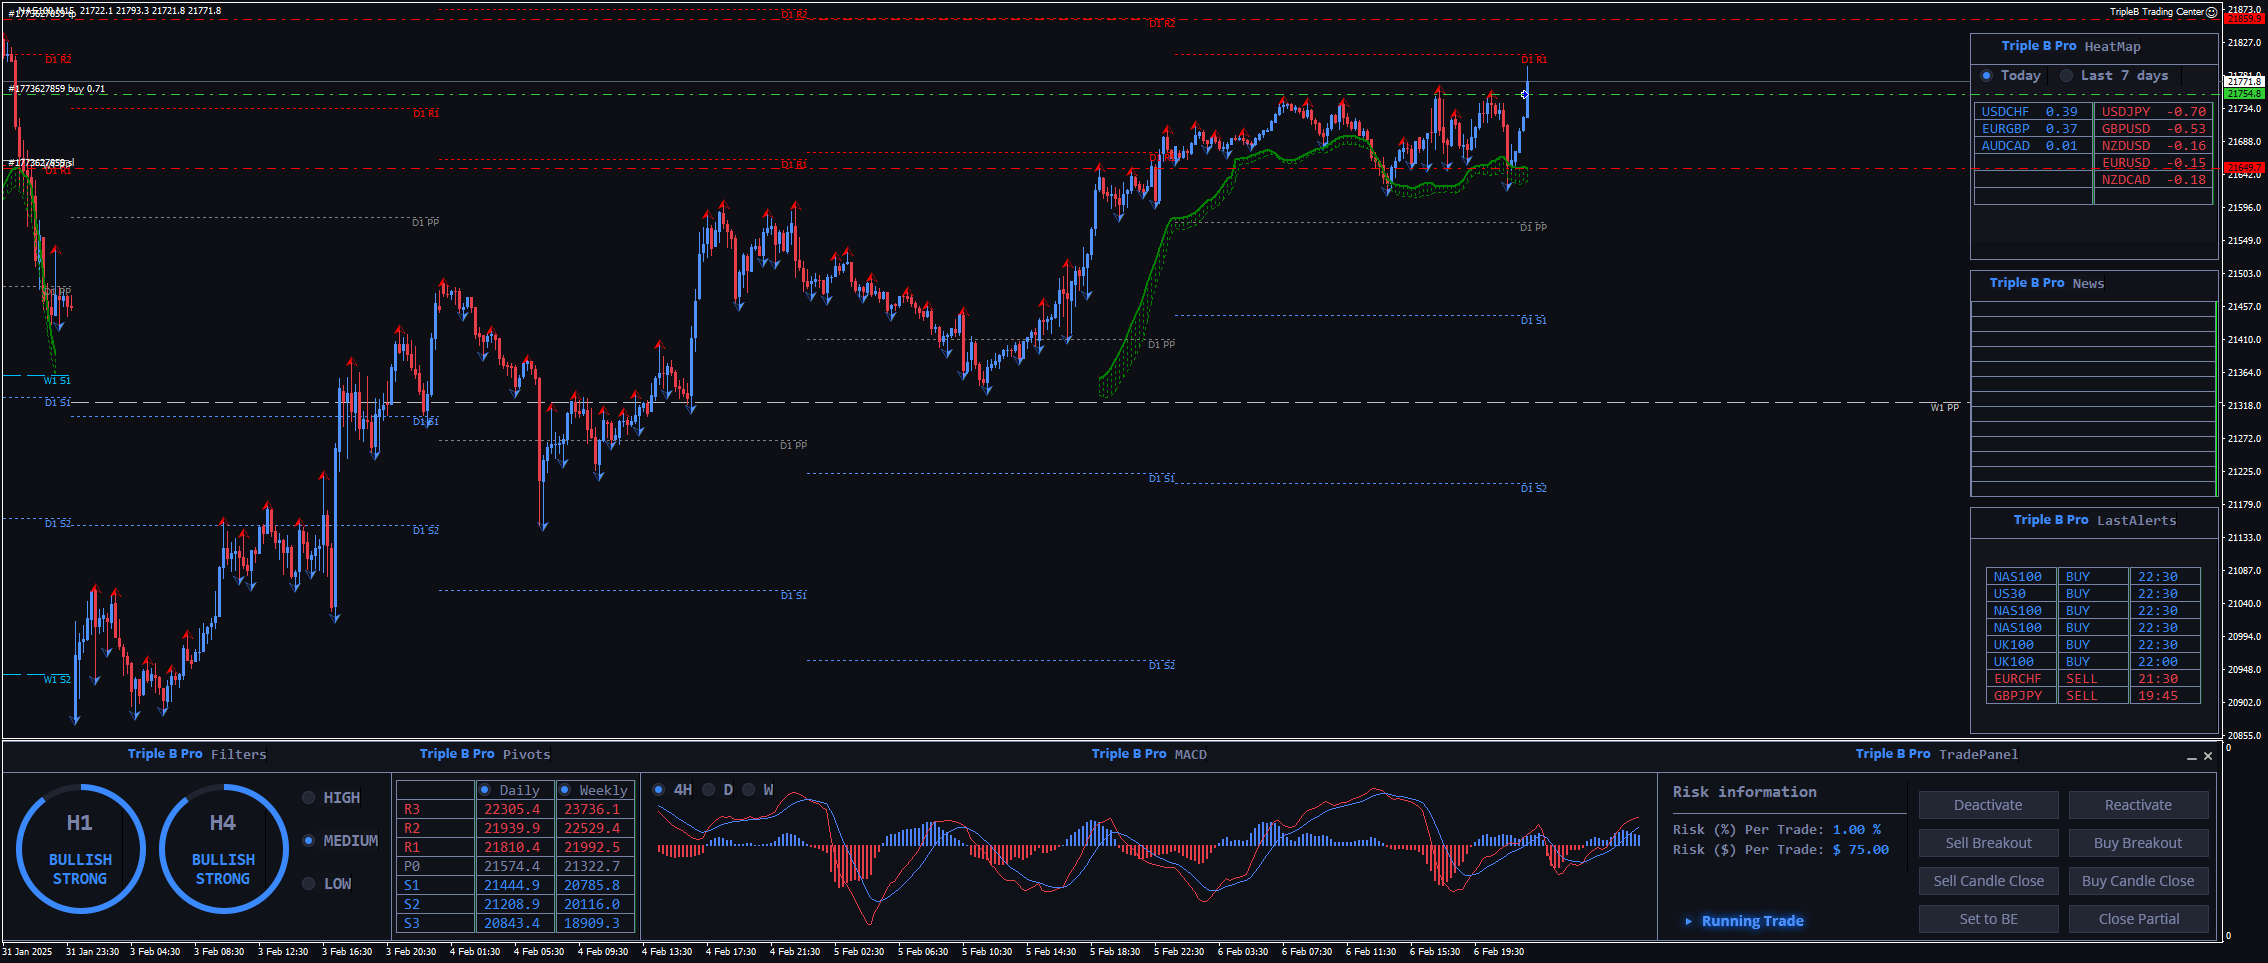
Task: Switch MACD timeframe to D
Action: [709, 790]
